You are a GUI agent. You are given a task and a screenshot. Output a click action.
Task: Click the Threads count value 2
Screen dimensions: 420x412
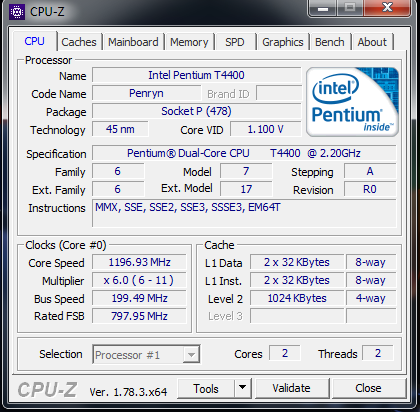pos(378,353)
